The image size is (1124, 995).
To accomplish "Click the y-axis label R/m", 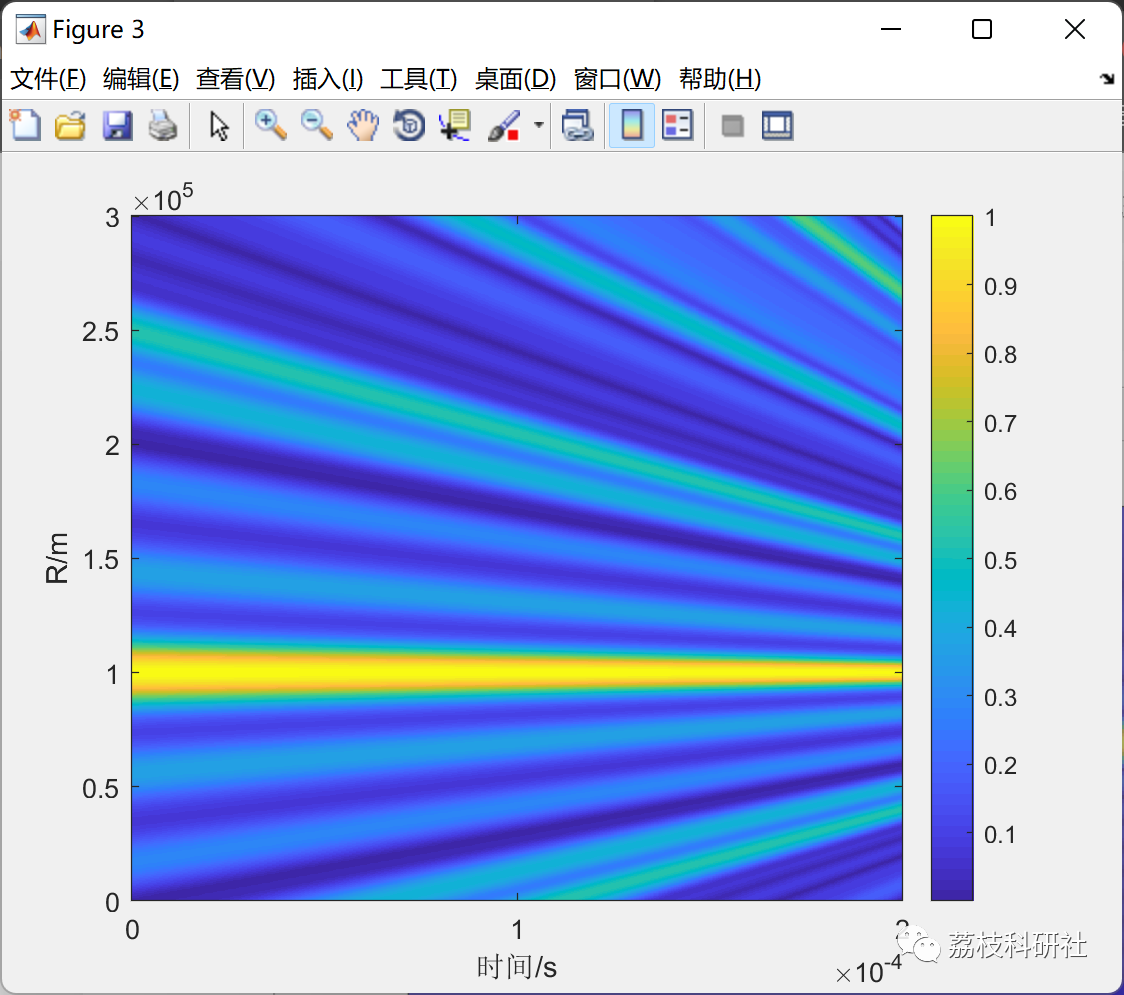I will (57, 558).
